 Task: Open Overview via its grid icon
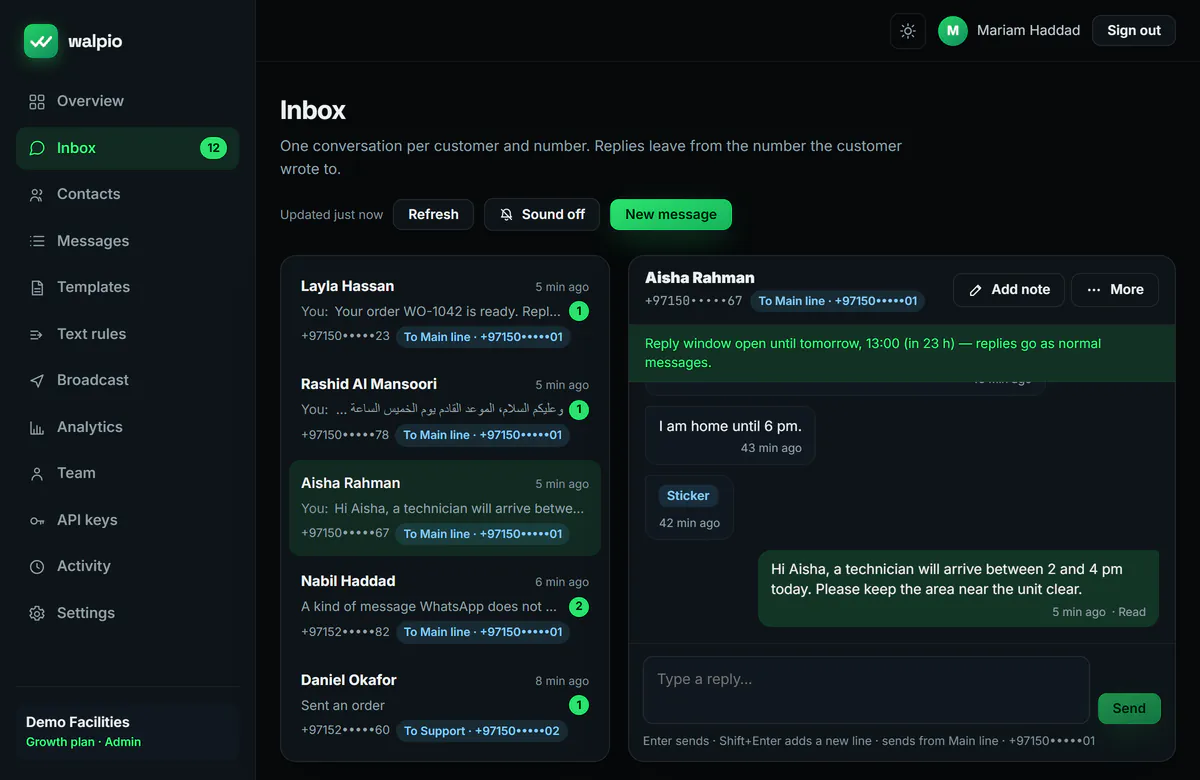click(x=37, y=101)
